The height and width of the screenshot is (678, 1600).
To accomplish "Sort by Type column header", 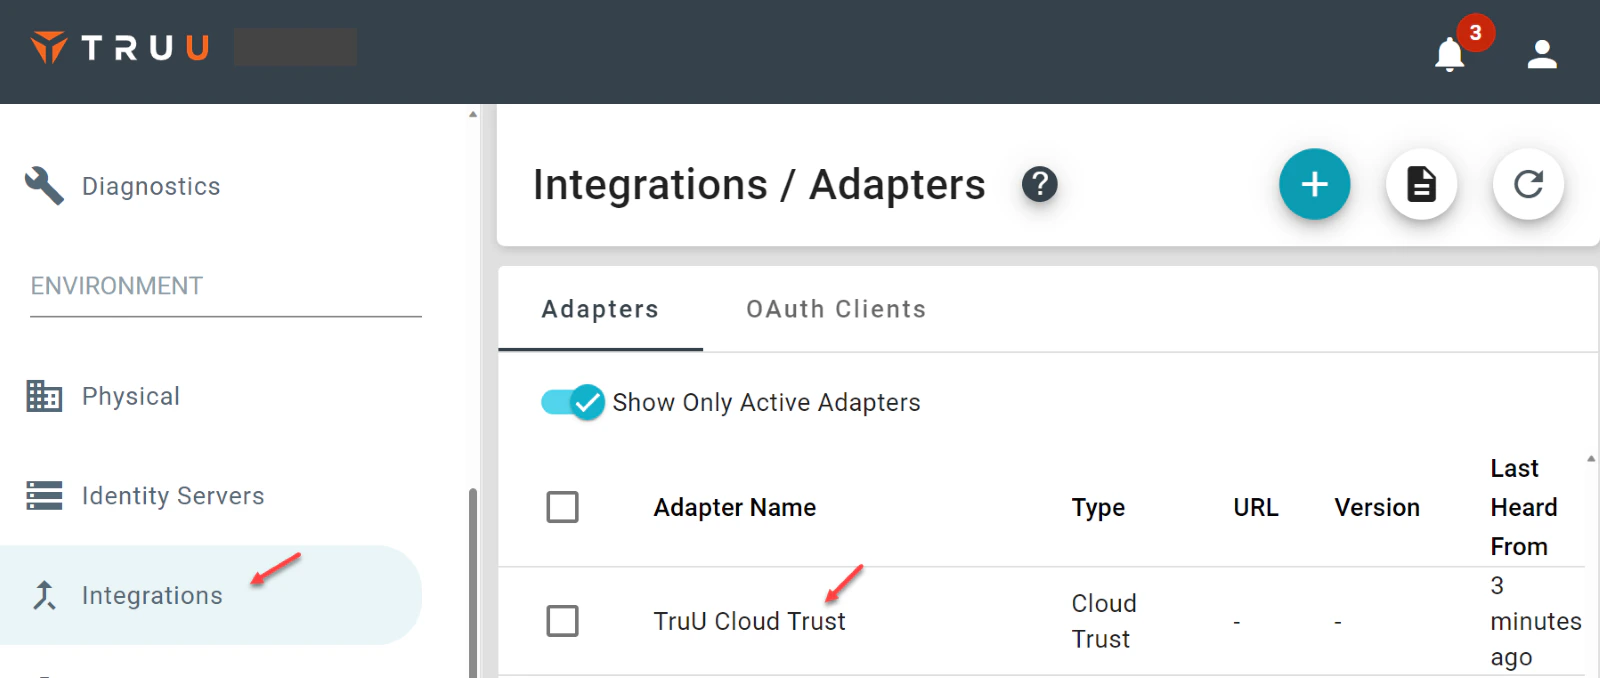I will (x=1098, y=507).
